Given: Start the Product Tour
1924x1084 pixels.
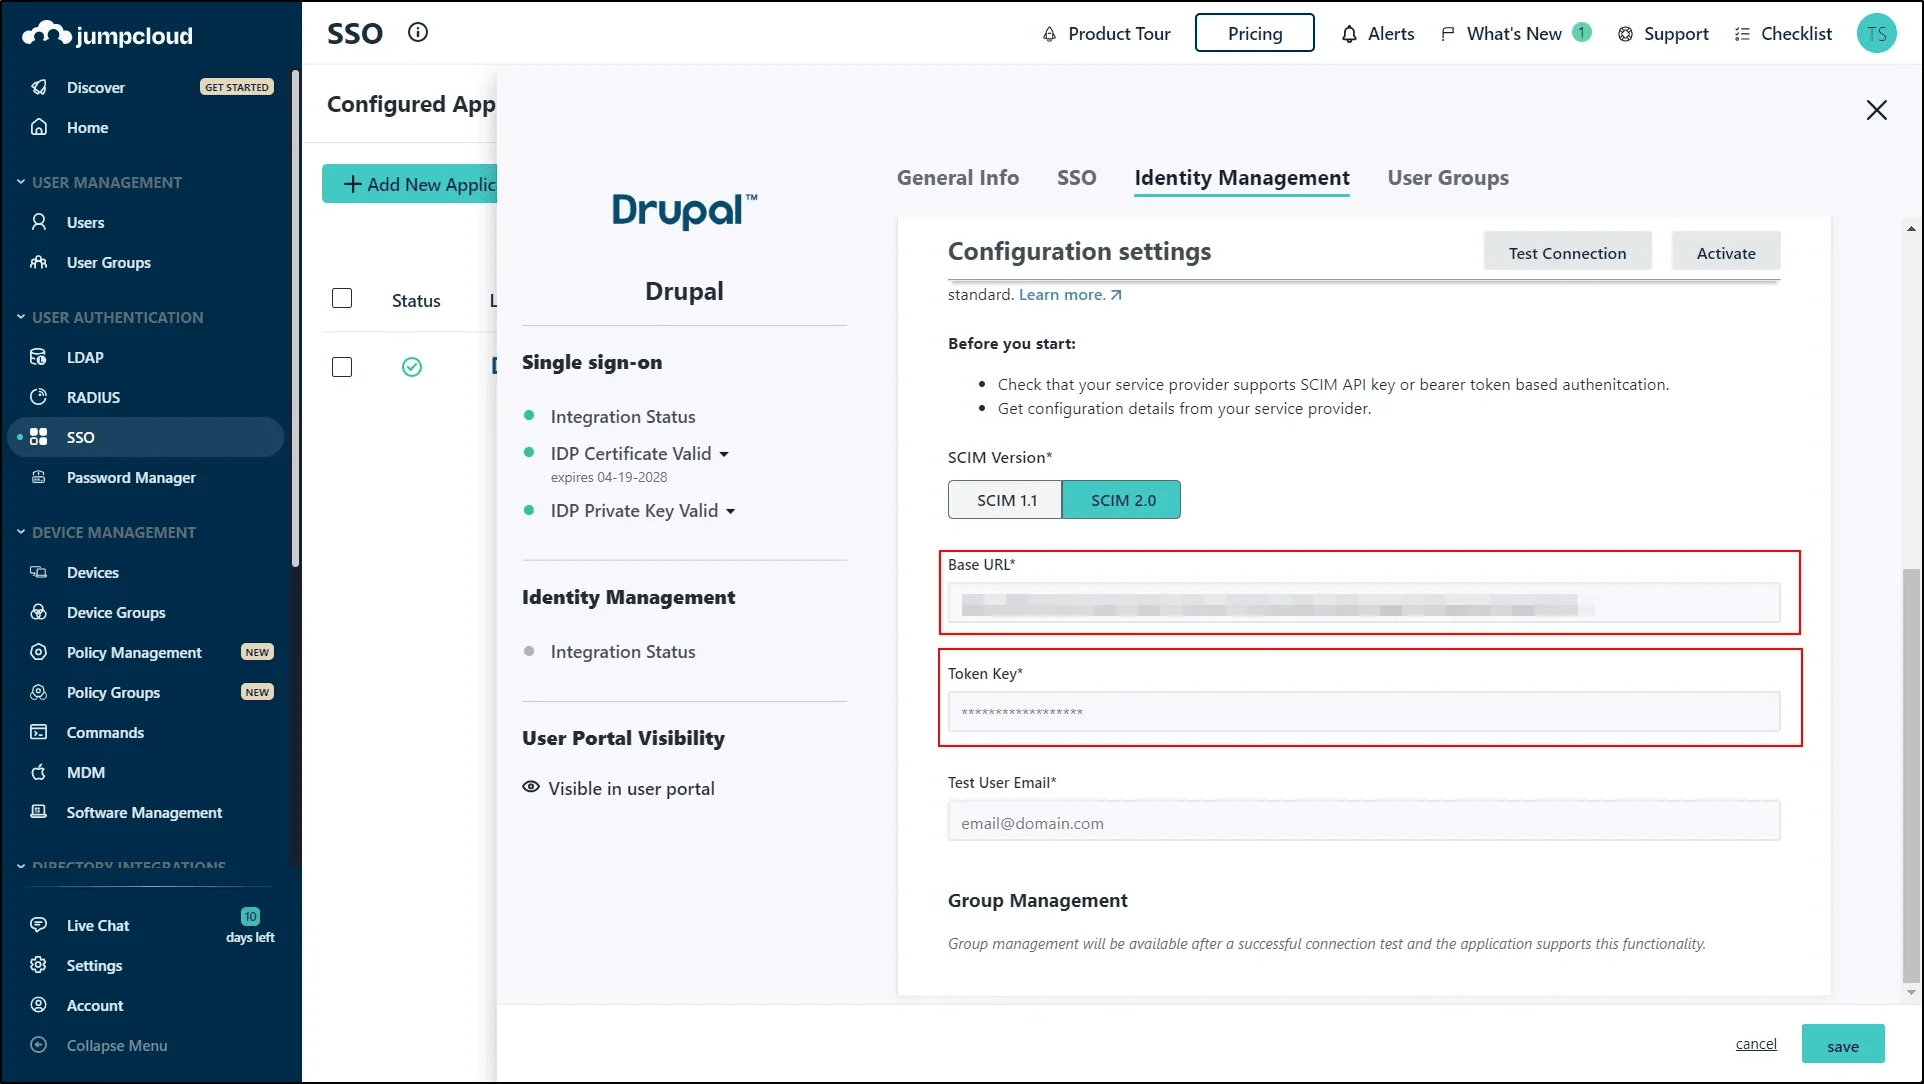Looking at the screenshot, I should [x=1106, y=33].
